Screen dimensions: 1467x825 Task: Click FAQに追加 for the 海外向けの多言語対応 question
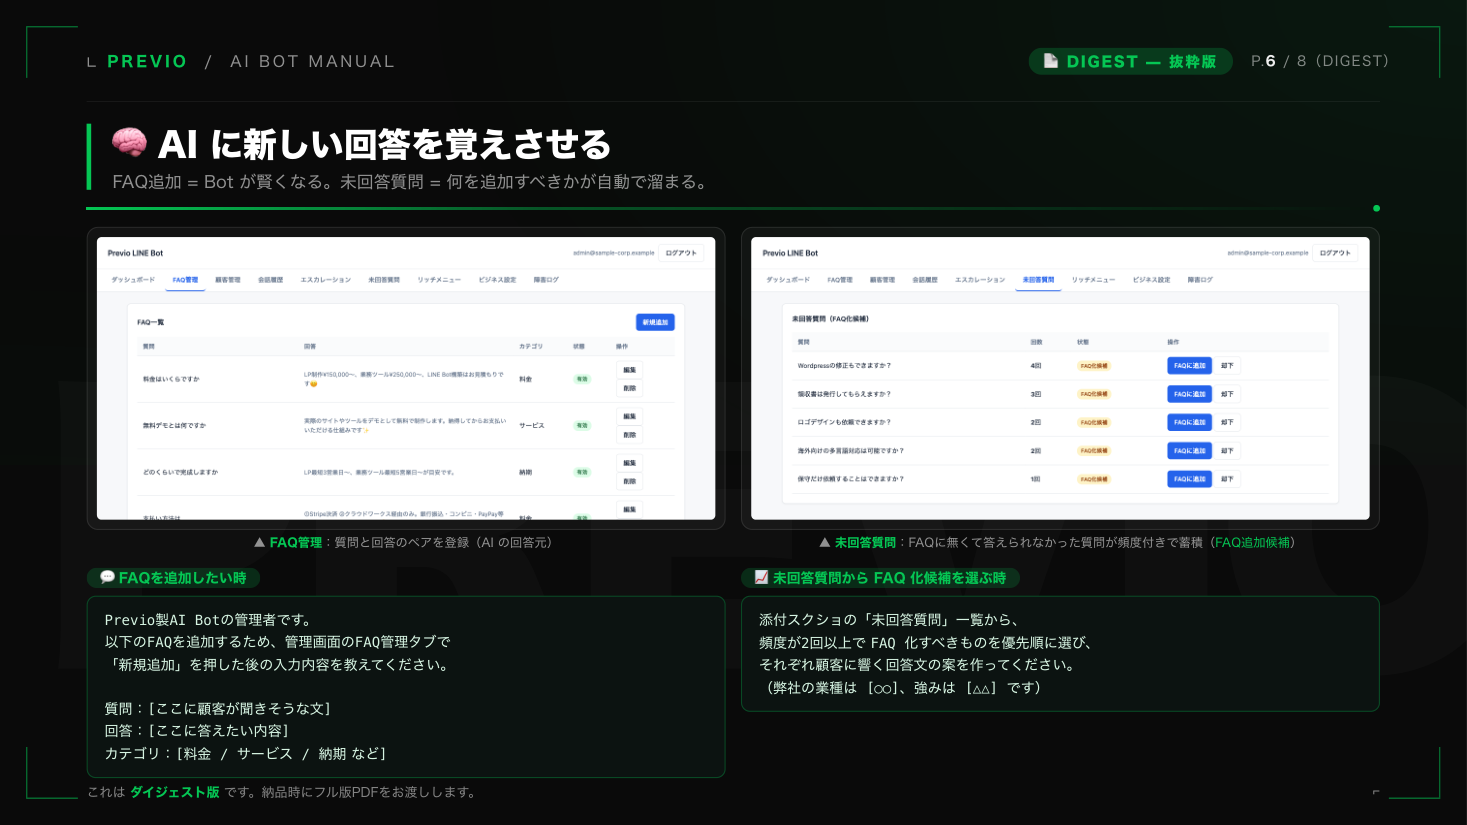pyautogui.click(x=1190, y=451)
